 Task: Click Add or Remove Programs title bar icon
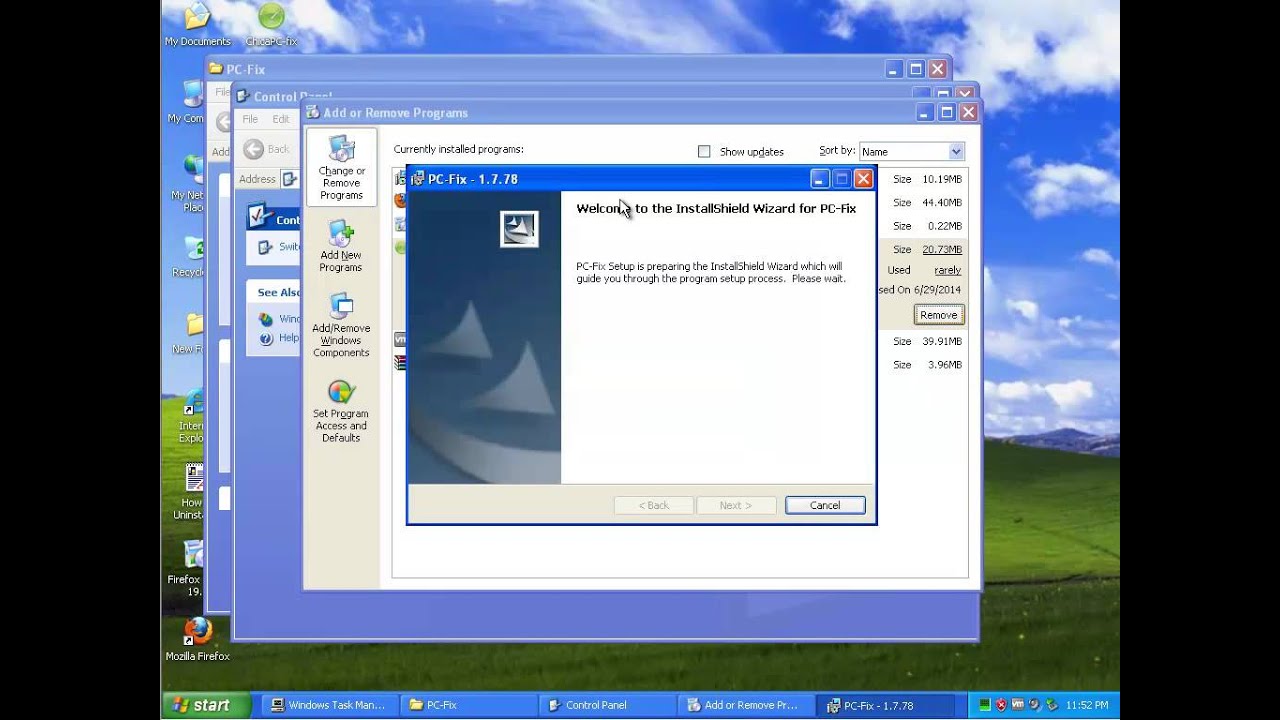click(312, 112)
